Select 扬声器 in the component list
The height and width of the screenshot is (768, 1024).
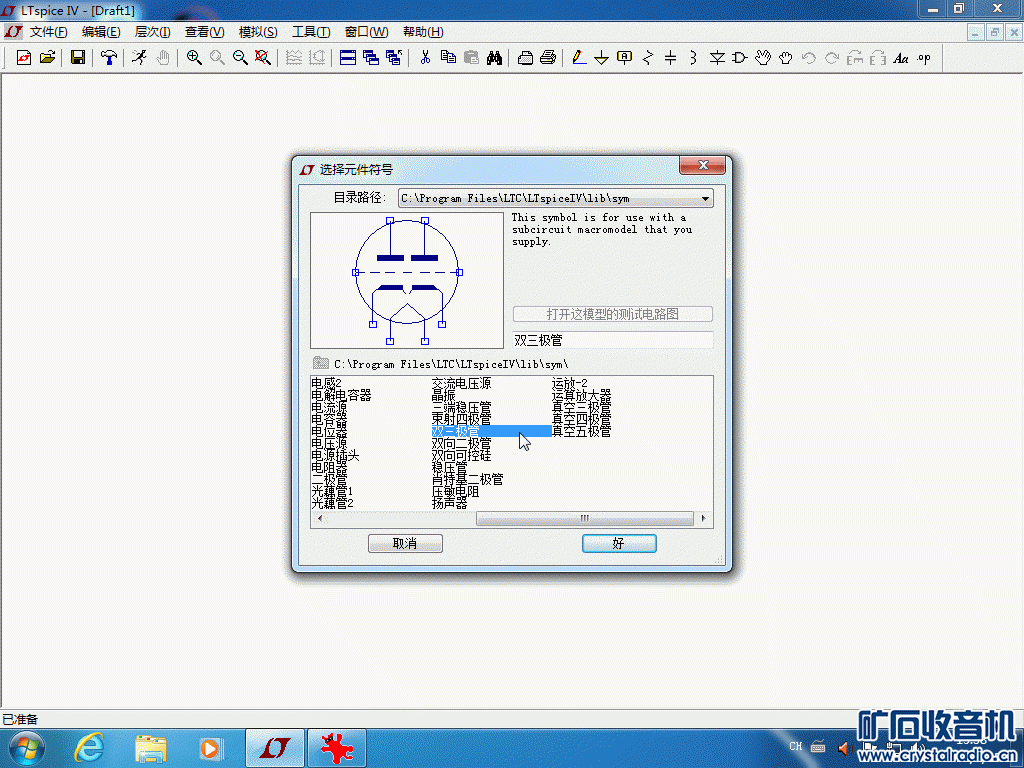(449, 503)
